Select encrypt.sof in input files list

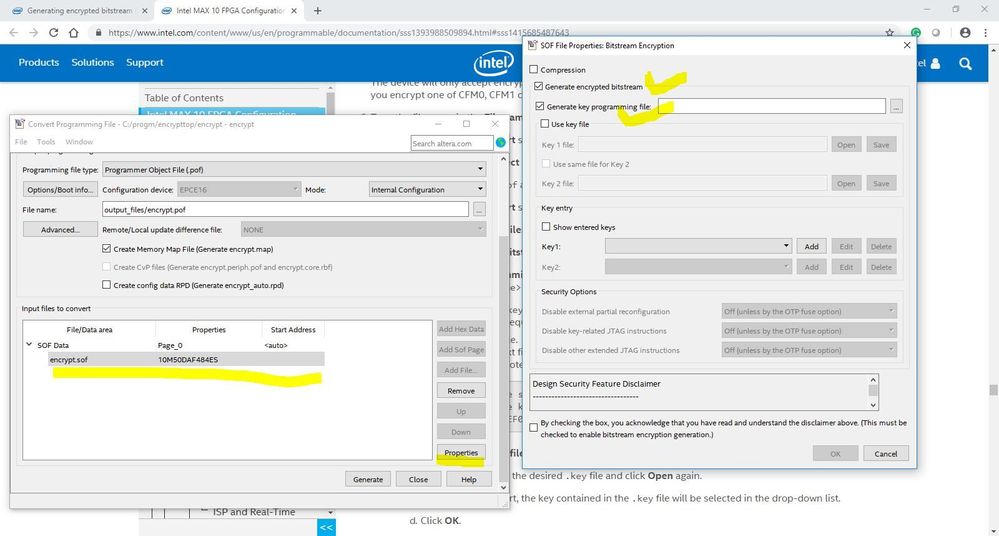click(x=69, y=359)
